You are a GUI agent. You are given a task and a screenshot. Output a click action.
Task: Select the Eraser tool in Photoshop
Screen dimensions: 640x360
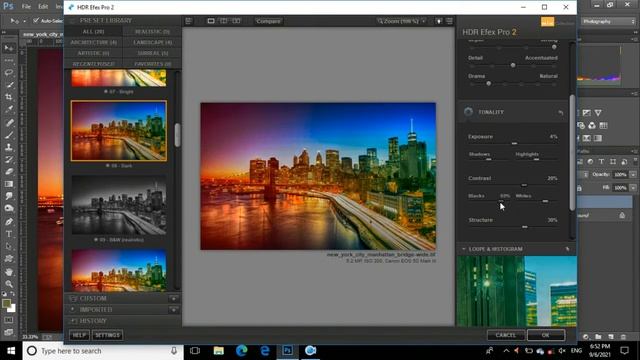9,171
